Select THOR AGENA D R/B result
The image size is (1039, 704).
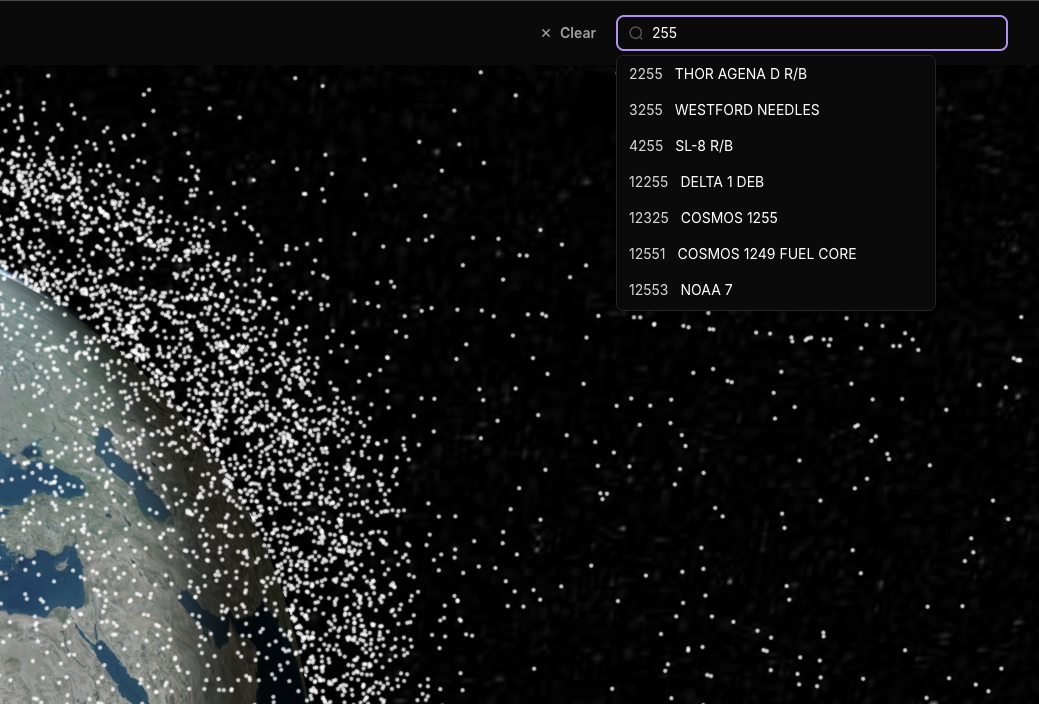coord(776,74)
